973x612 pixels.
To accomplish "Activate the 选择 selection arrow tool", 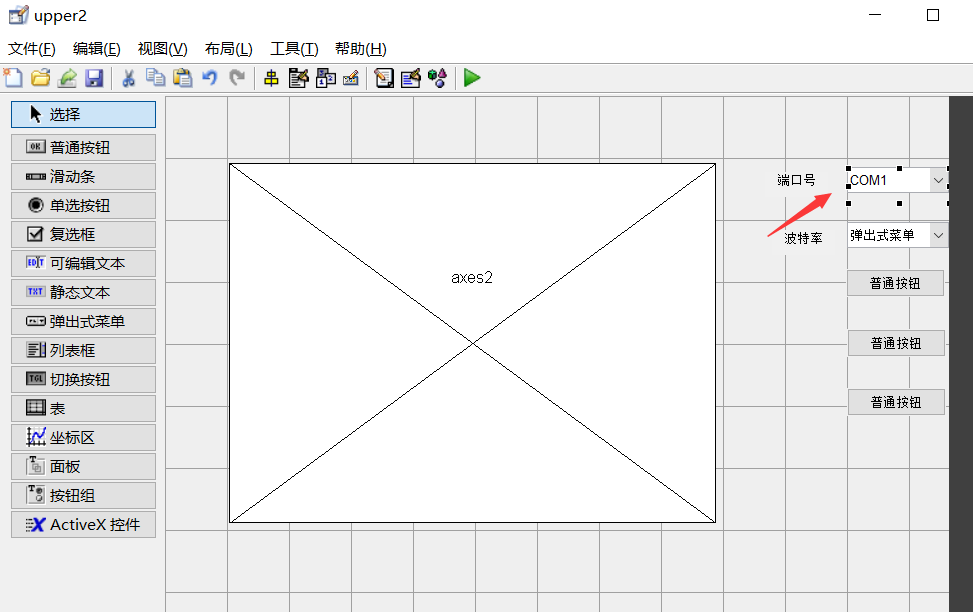I will [83, 114].
